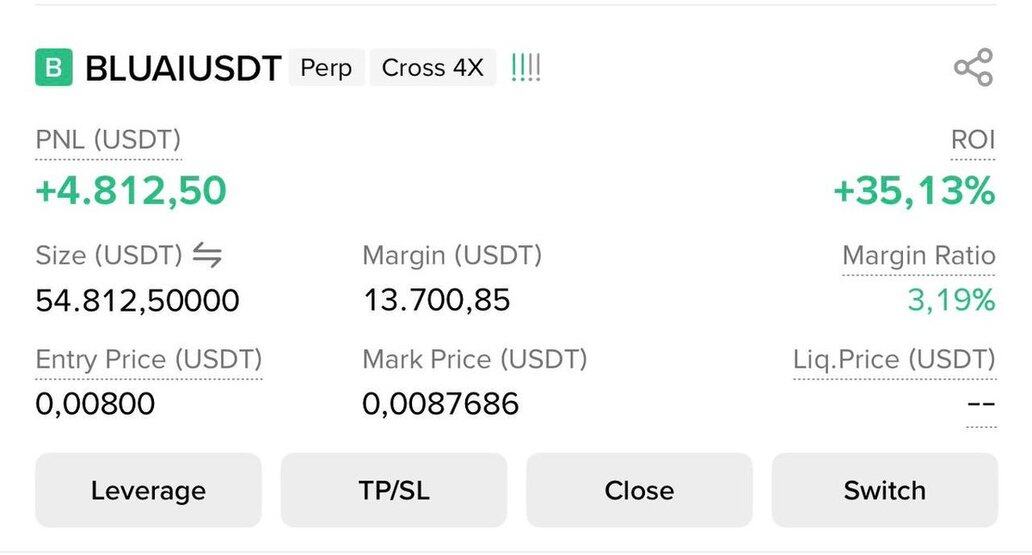The width and height of the screenshot is (1032, 555).
Task: Tap the liquidation price dashes value
Action: pyautogui.click(x=981, y=405)
